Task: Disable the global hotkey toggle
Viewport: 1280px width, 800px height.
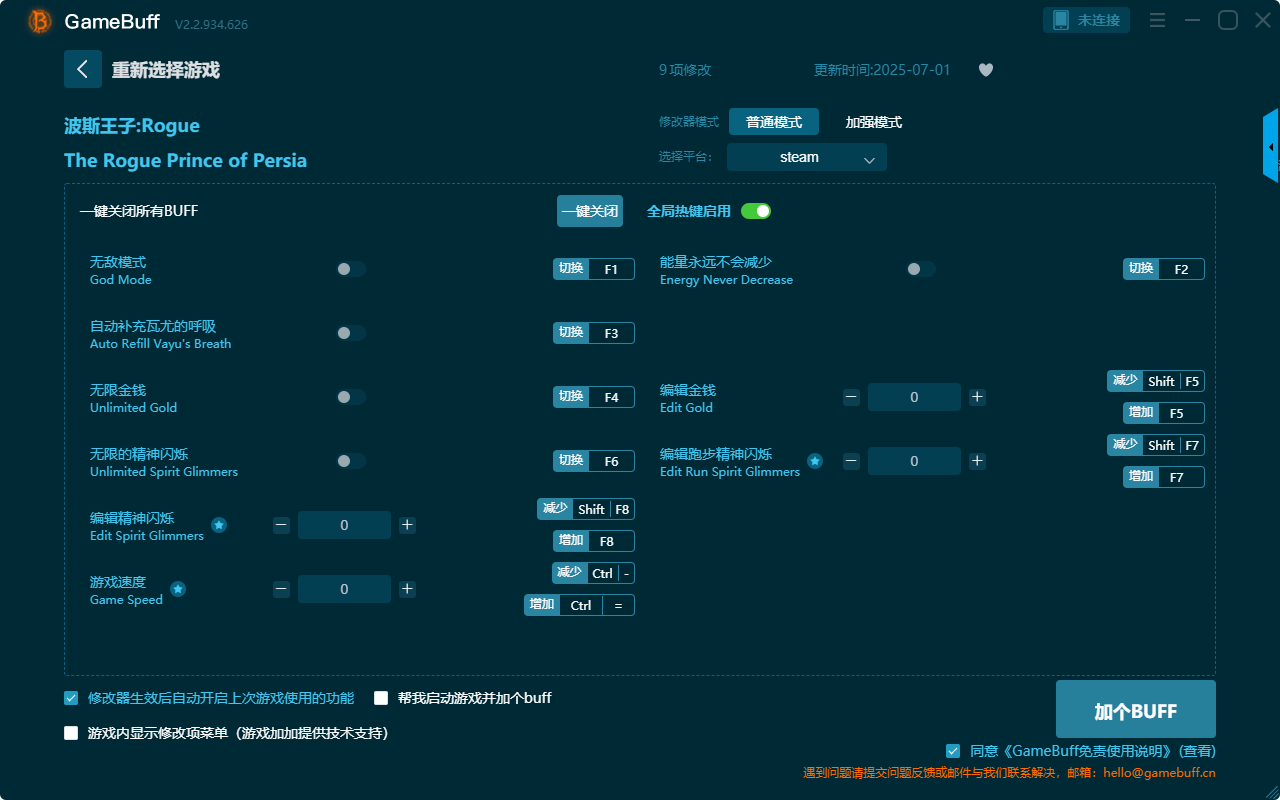Action: 756,211
